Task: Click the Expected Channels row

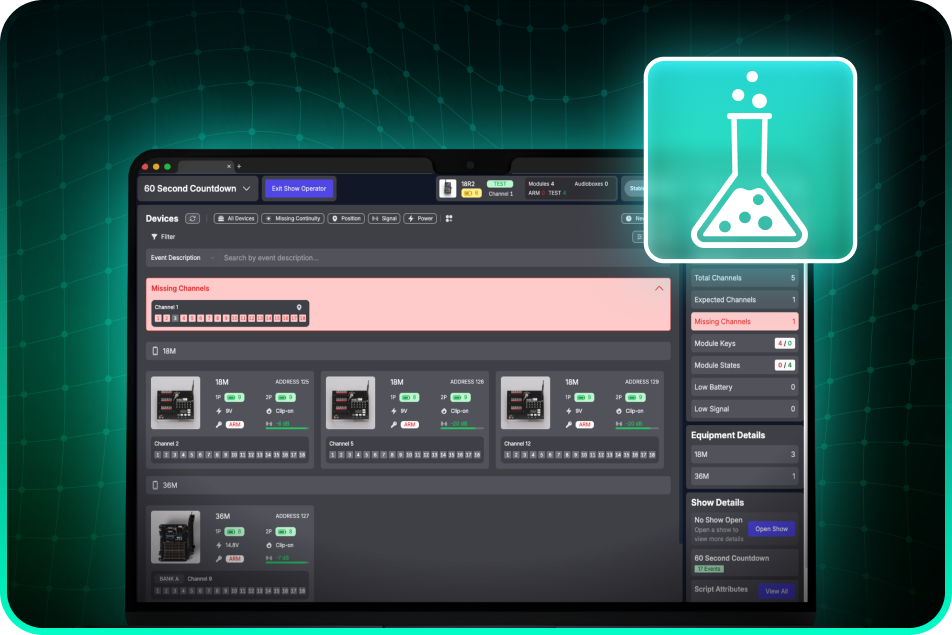Action: click(x=744, y=300)
